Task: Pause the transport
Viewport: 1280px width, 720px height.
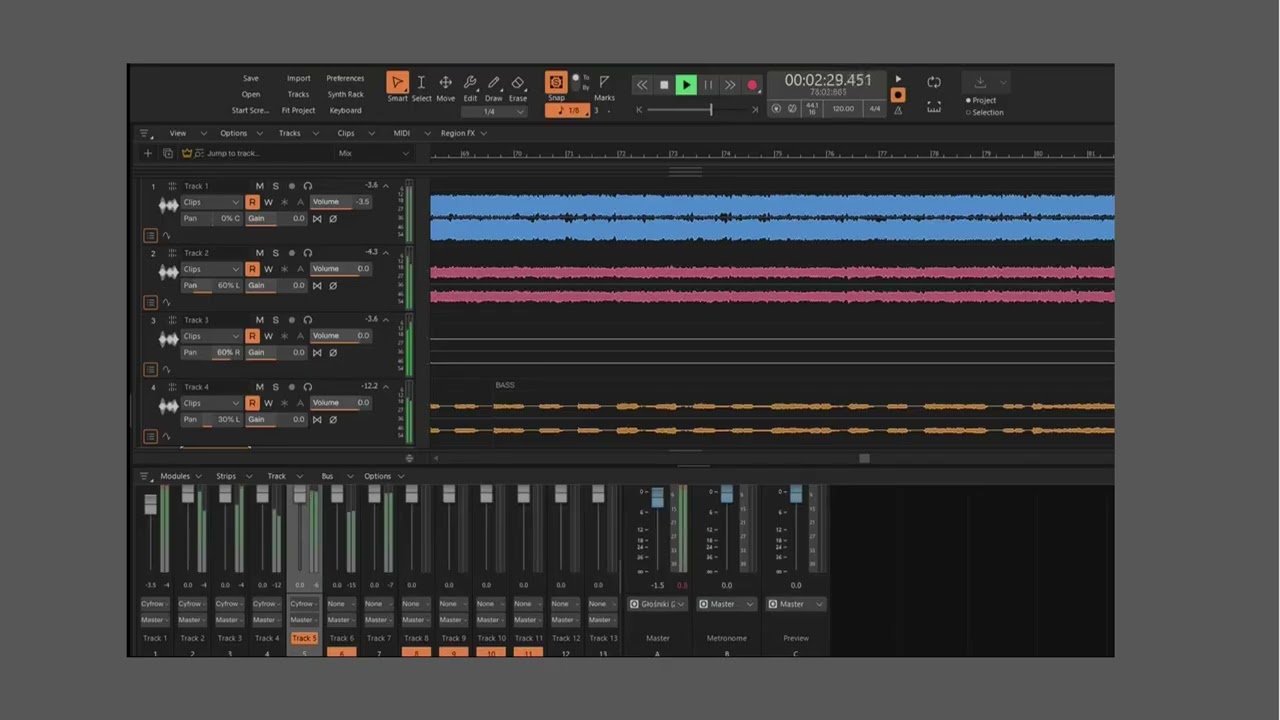Action: pyautogui.click(x=708, y=85)
